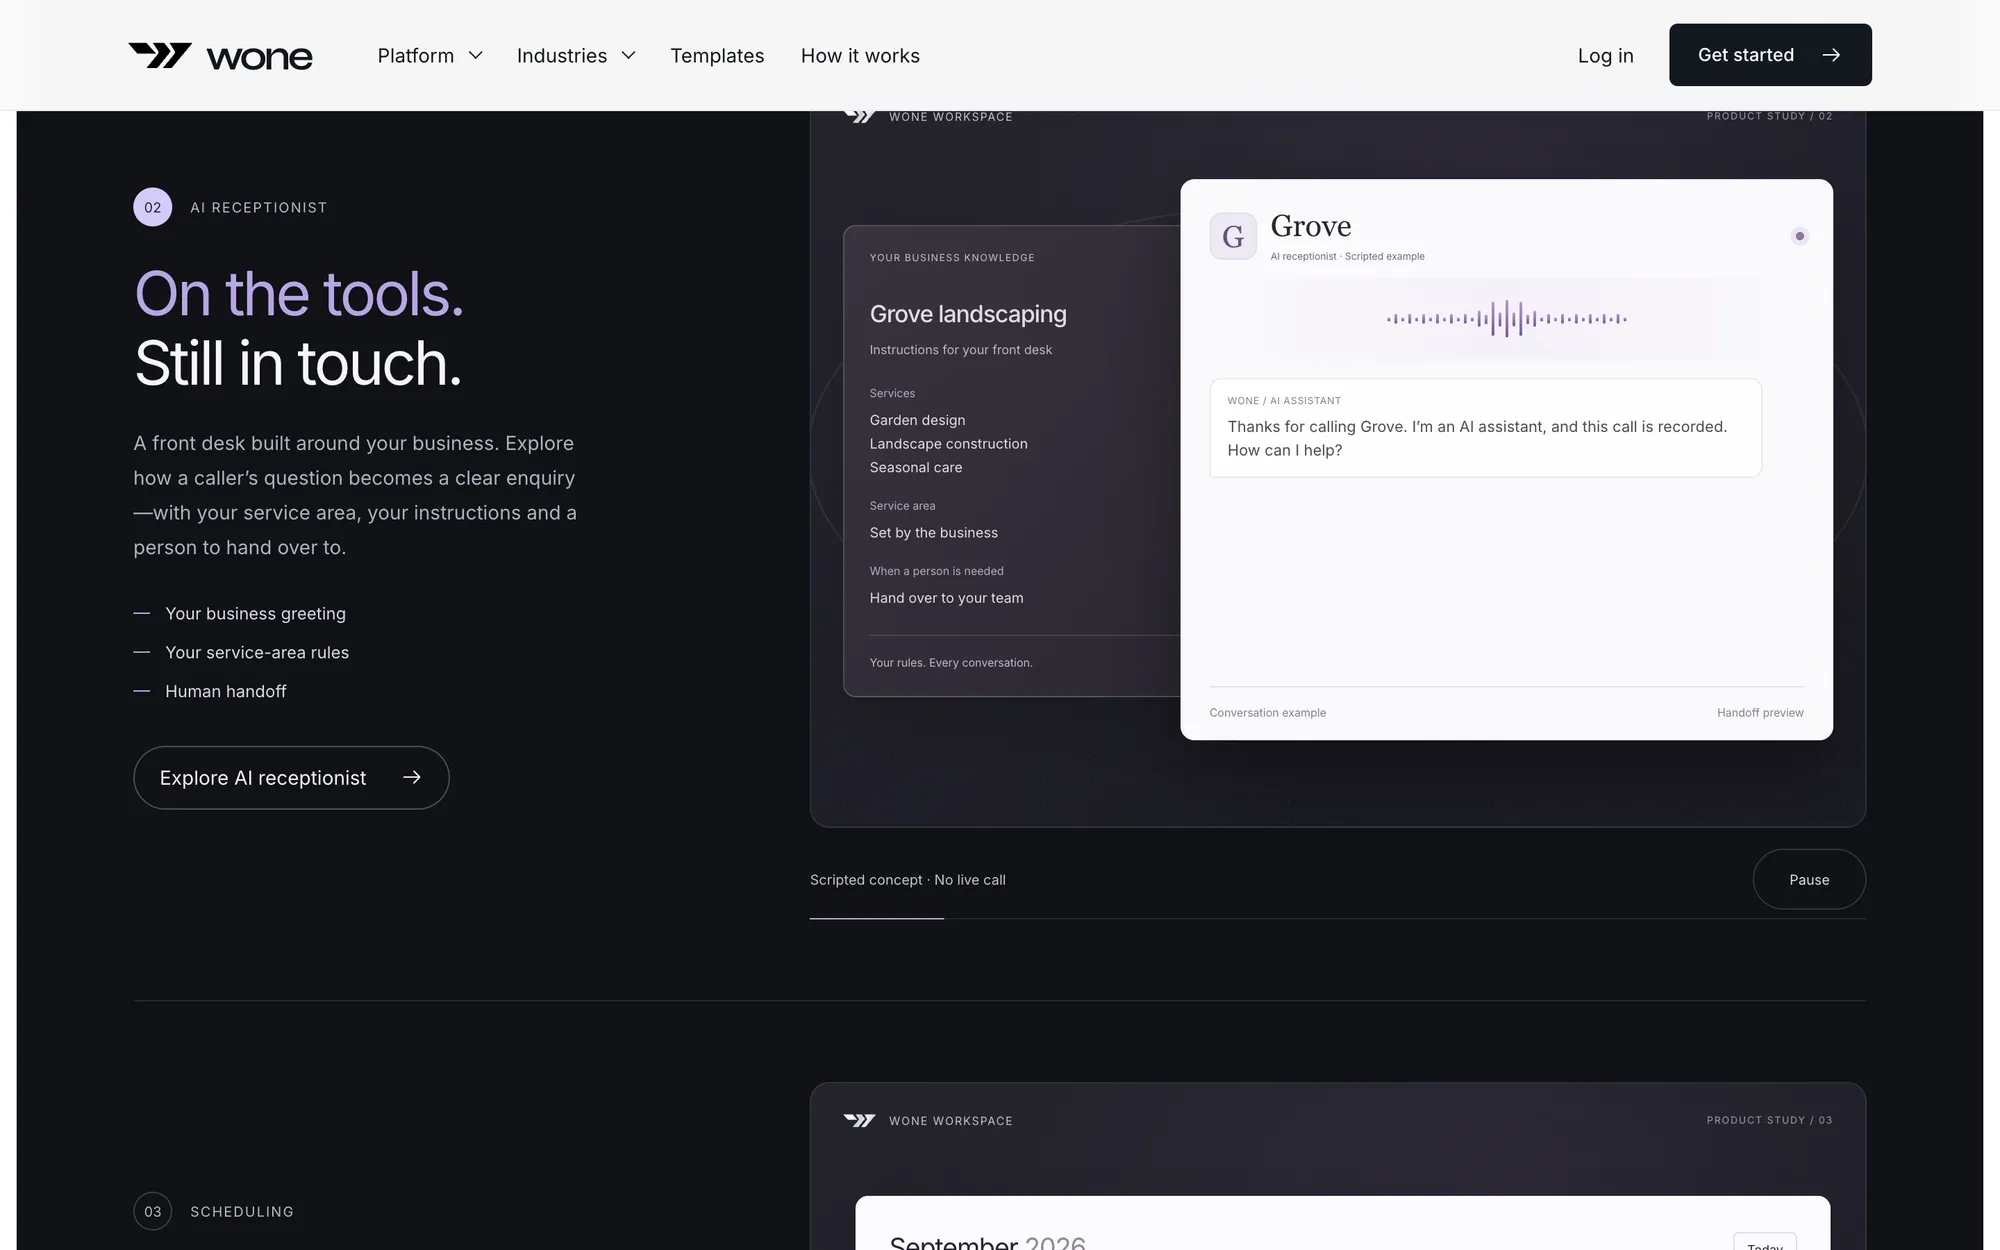Click the arrow icon beside Explore AI receptionist

[x=411, y=778]
